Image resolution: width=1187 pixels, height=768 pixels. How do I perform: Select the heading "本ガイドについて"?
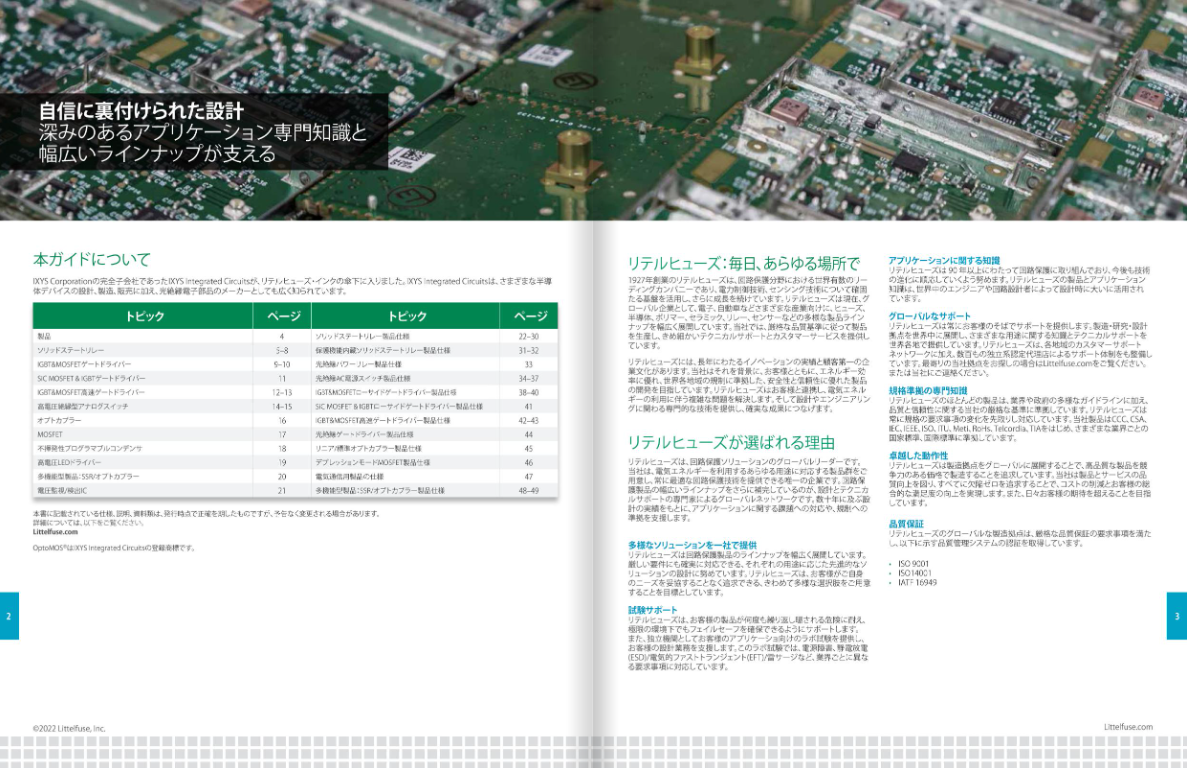click(92, 260)
